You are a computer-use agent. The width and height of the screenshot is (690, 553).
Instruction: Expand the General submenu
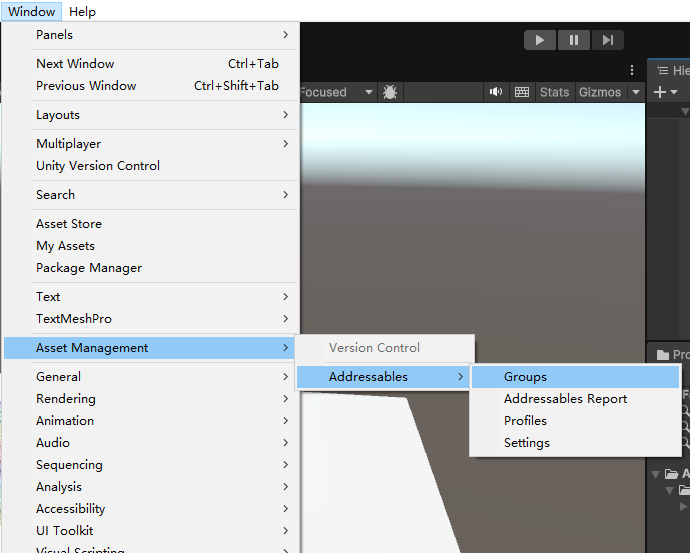(x=150, y=377)
